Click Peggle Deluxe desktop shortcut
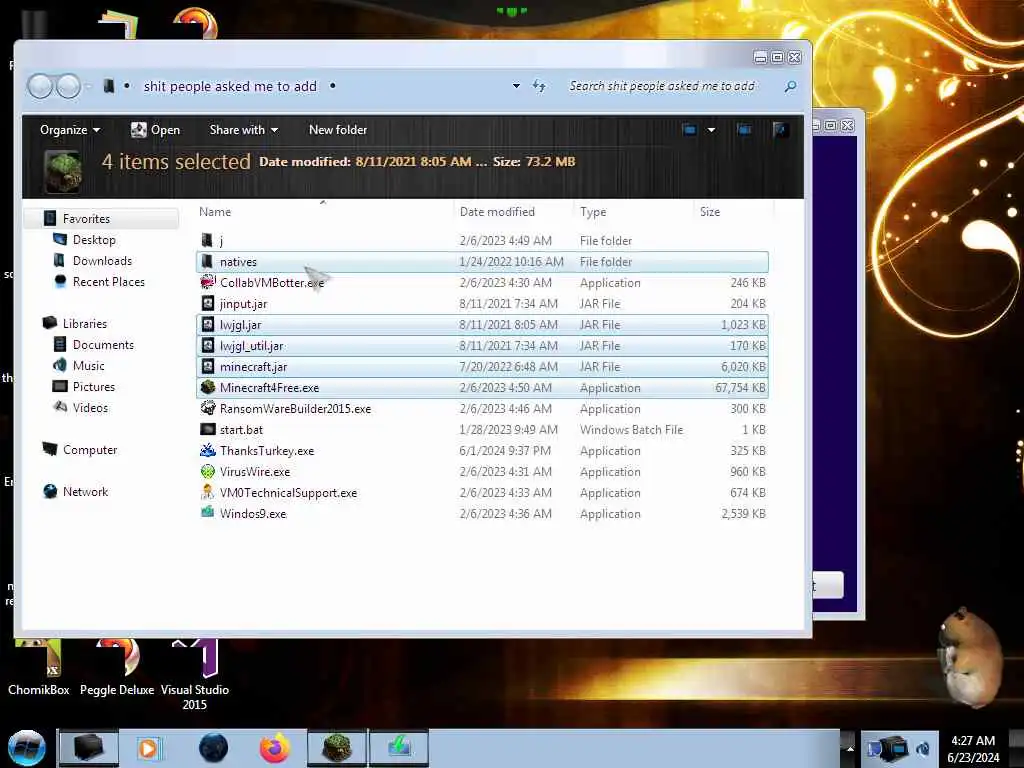The image size is (1024, 768). coord(117,669)
